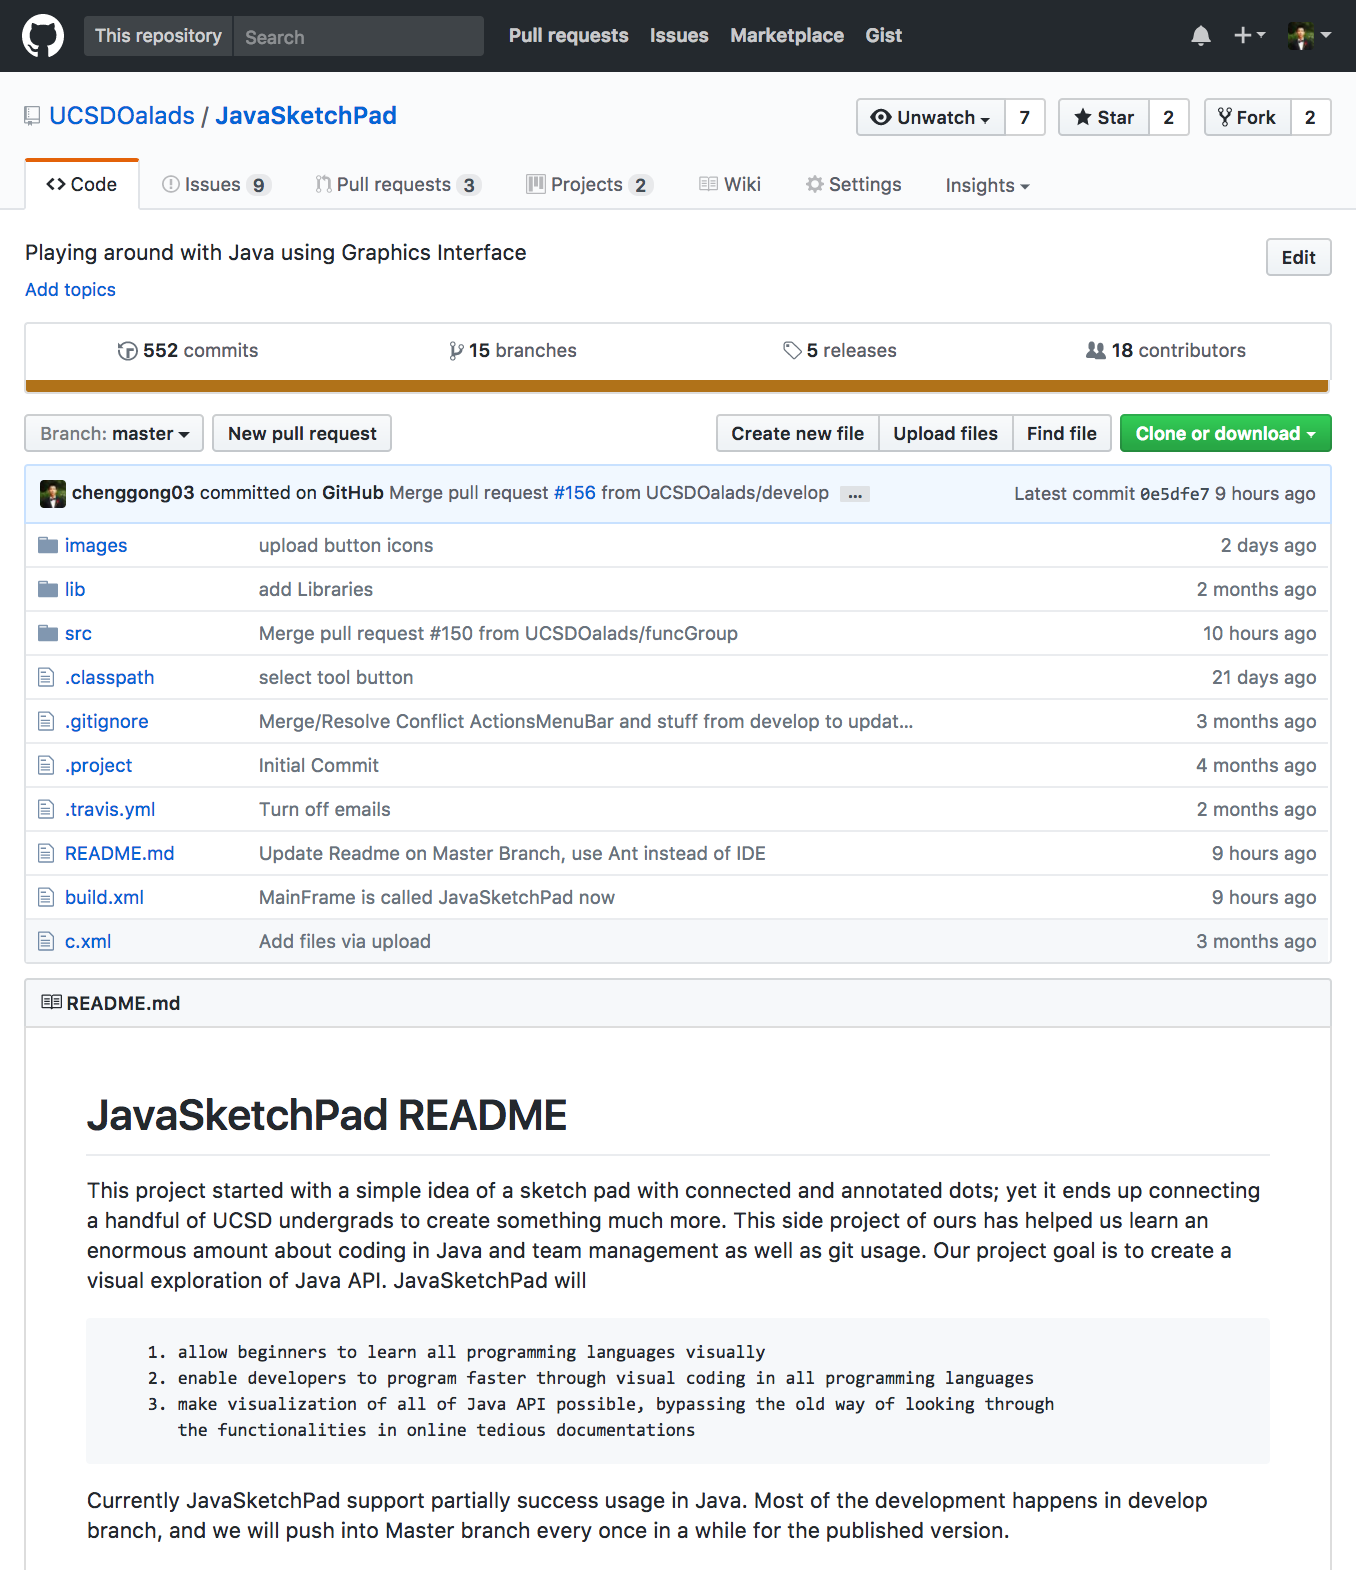This screenshot has width=1356, height=1570.
Task: Click chenggong03's commit avatar
Action: pos(53,493)
